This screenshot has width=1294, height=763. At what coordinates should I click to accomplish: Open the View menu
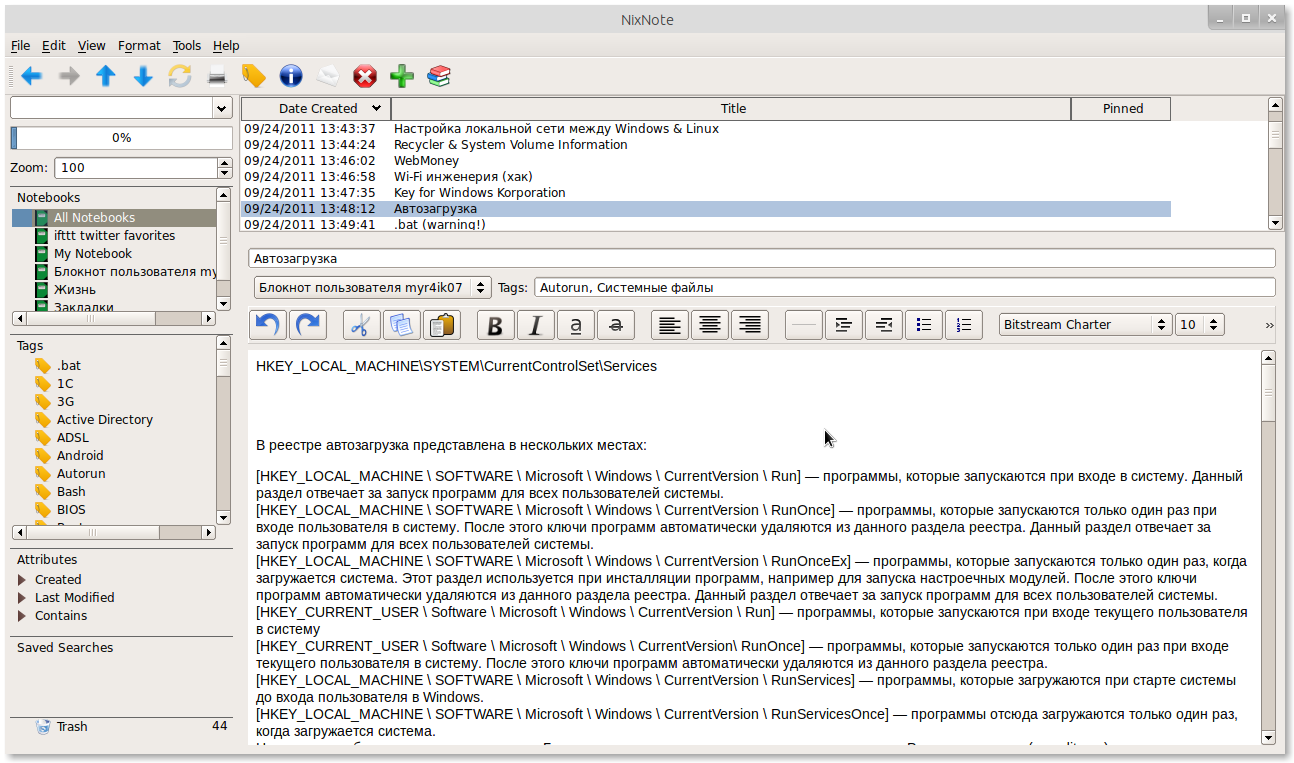point(91,45)
